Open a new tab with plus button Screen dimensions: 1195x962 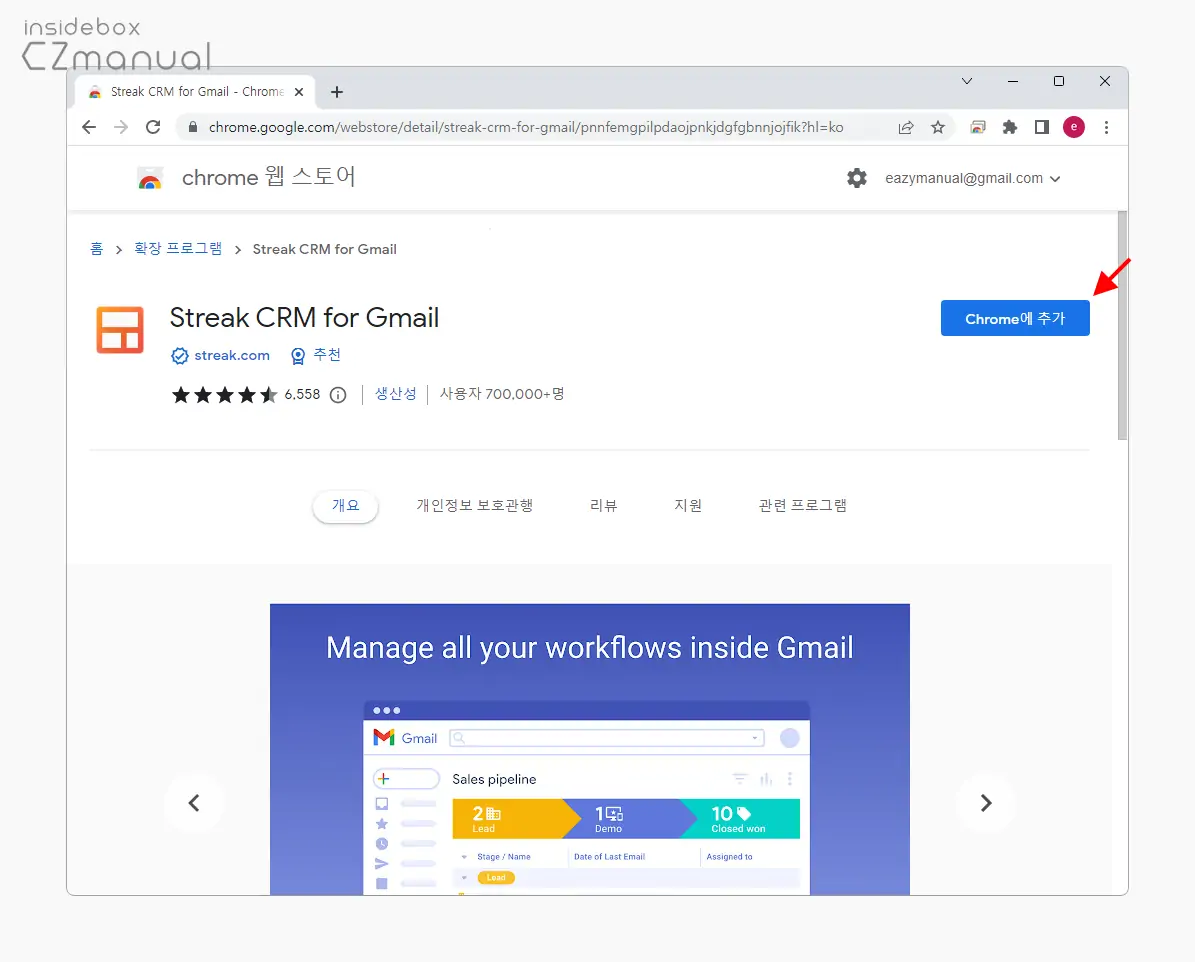click(x=337, y=92)
